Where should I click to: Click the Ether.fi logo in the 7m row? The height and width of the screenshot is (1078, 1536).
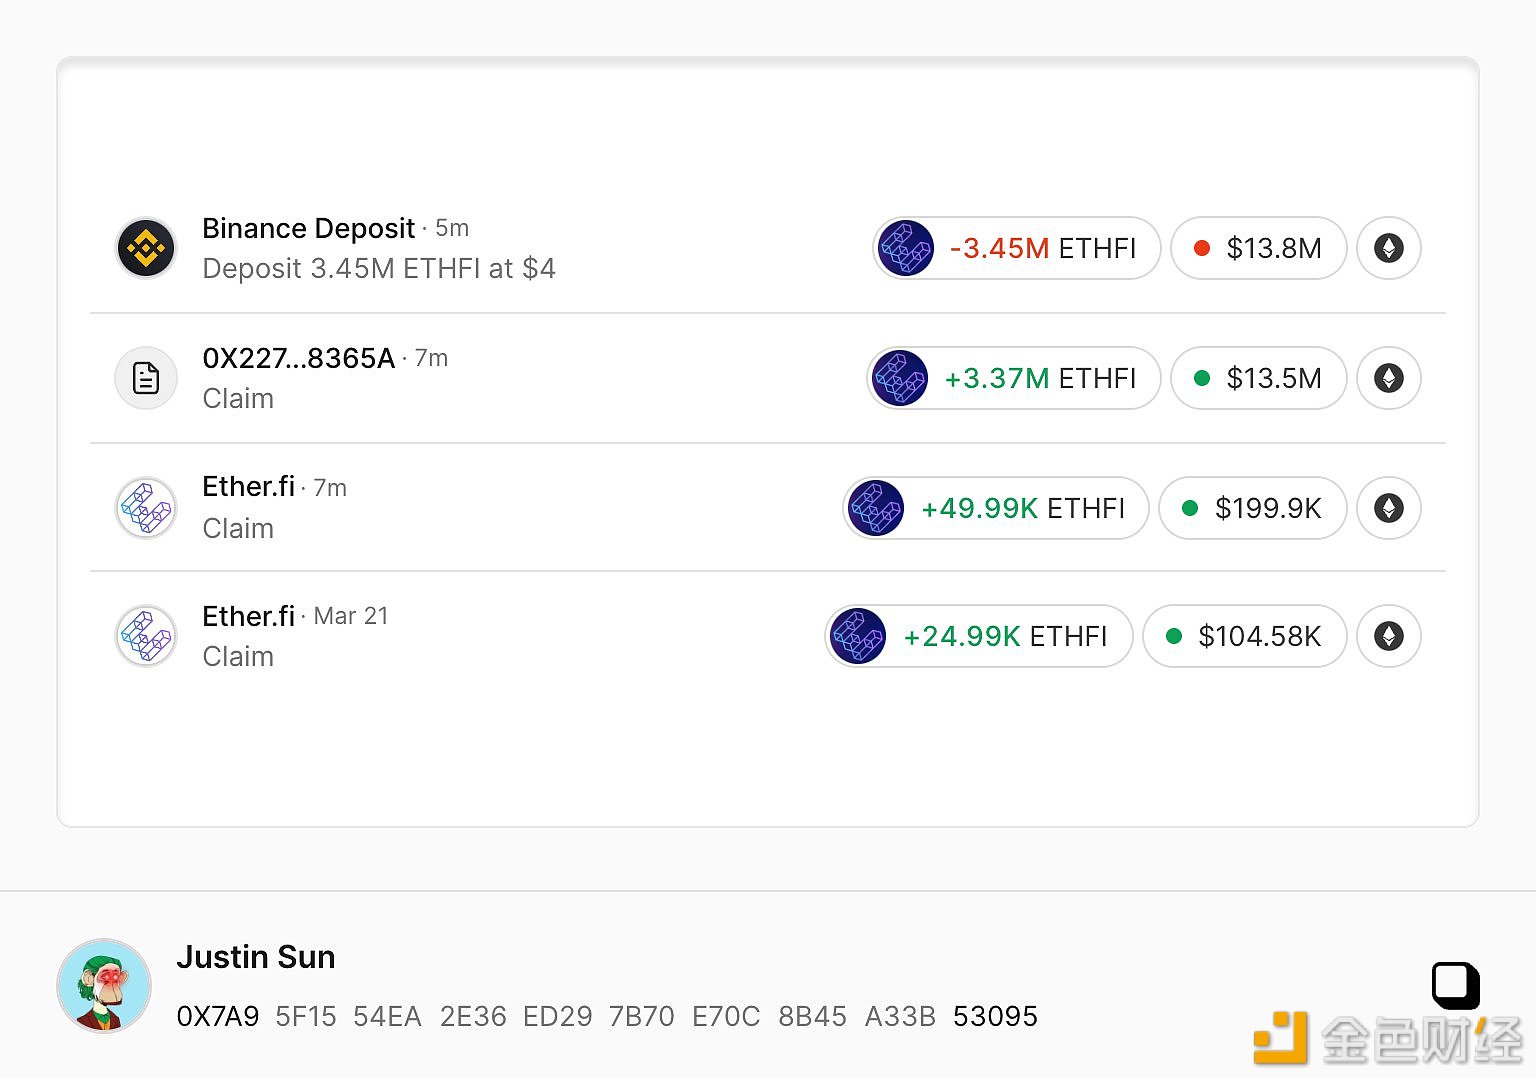146,508
